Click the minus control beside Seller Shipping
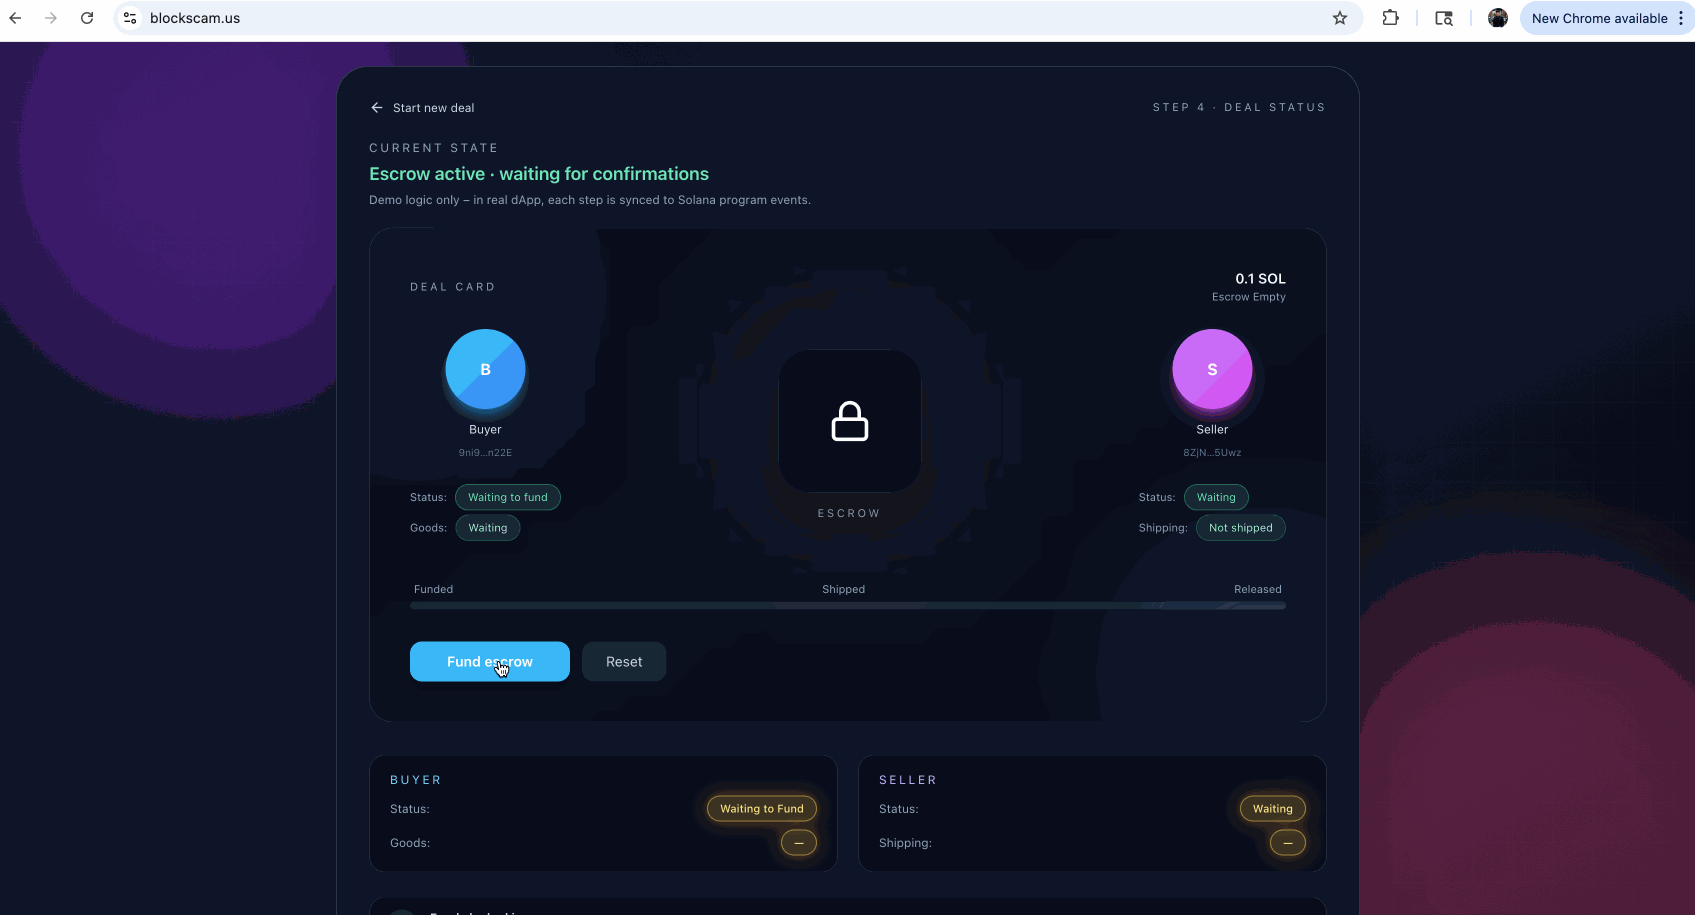The height and width of the screenshot is (915, 1695). 1287,843
